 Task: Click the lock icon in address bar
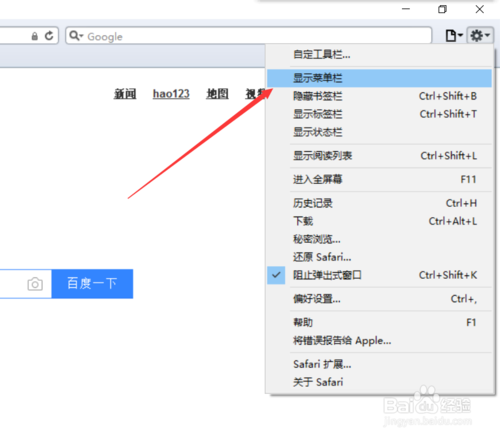coord(35,36)
